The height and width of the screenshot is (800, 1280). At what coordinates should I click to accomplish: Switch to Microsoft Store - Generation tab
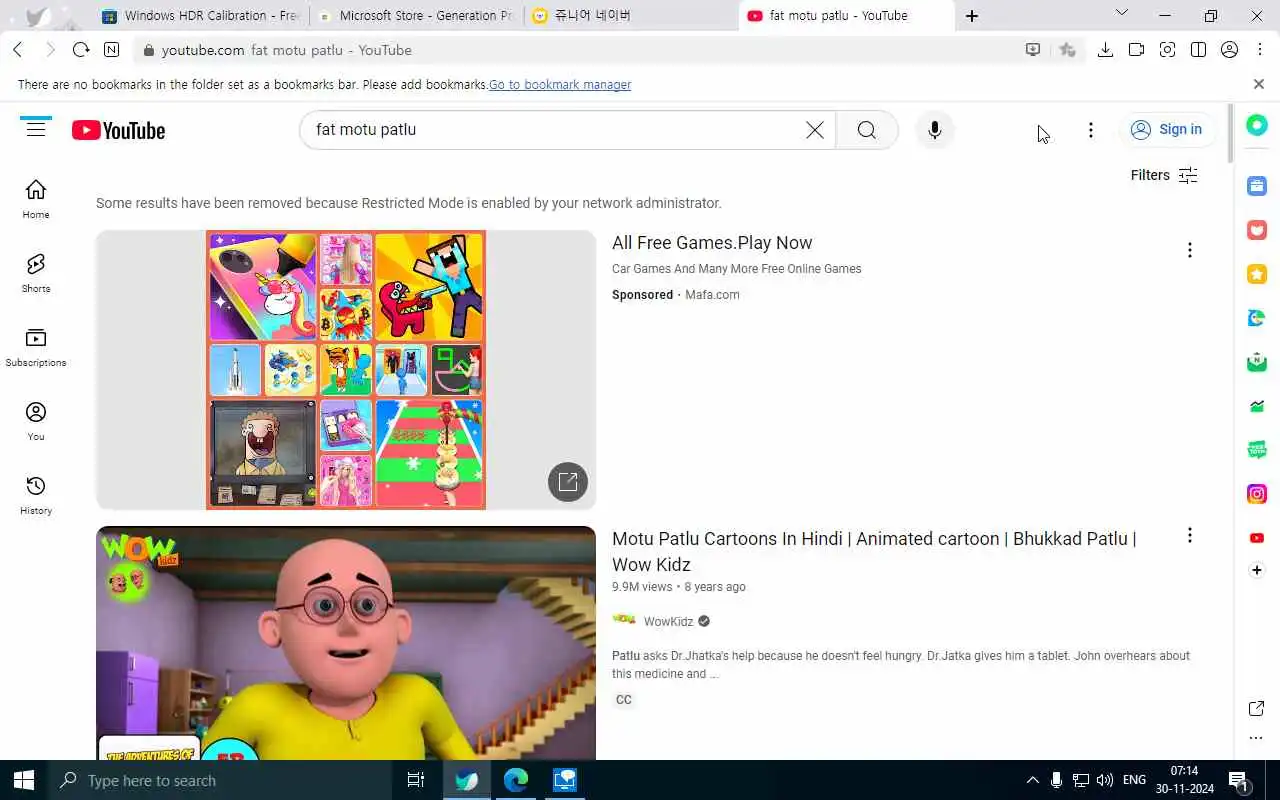tap(415, 16)
